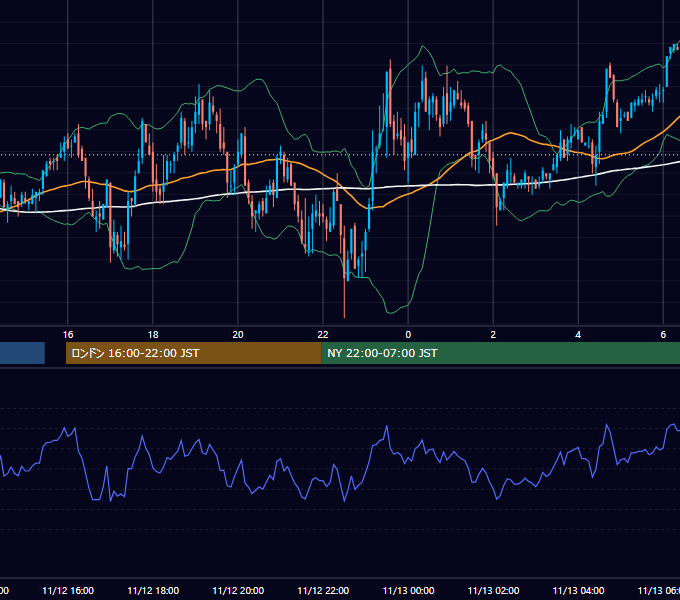The height and width of the screenshot is (600, 680).
Task: Click the hour label 20 on the price chart axis
Action: click(238, 335)
